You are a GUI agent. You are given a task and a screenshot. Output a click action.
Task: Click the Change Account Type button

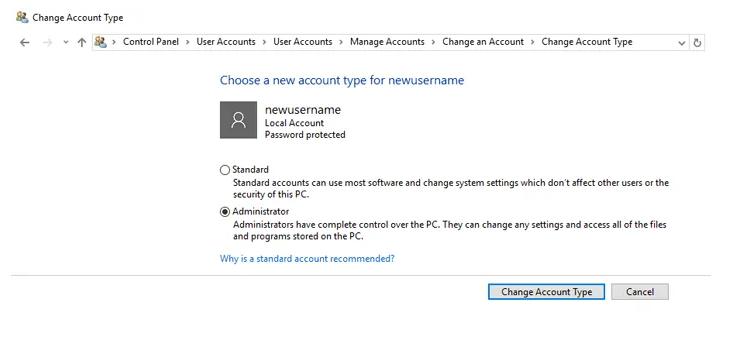pos(546,292)
